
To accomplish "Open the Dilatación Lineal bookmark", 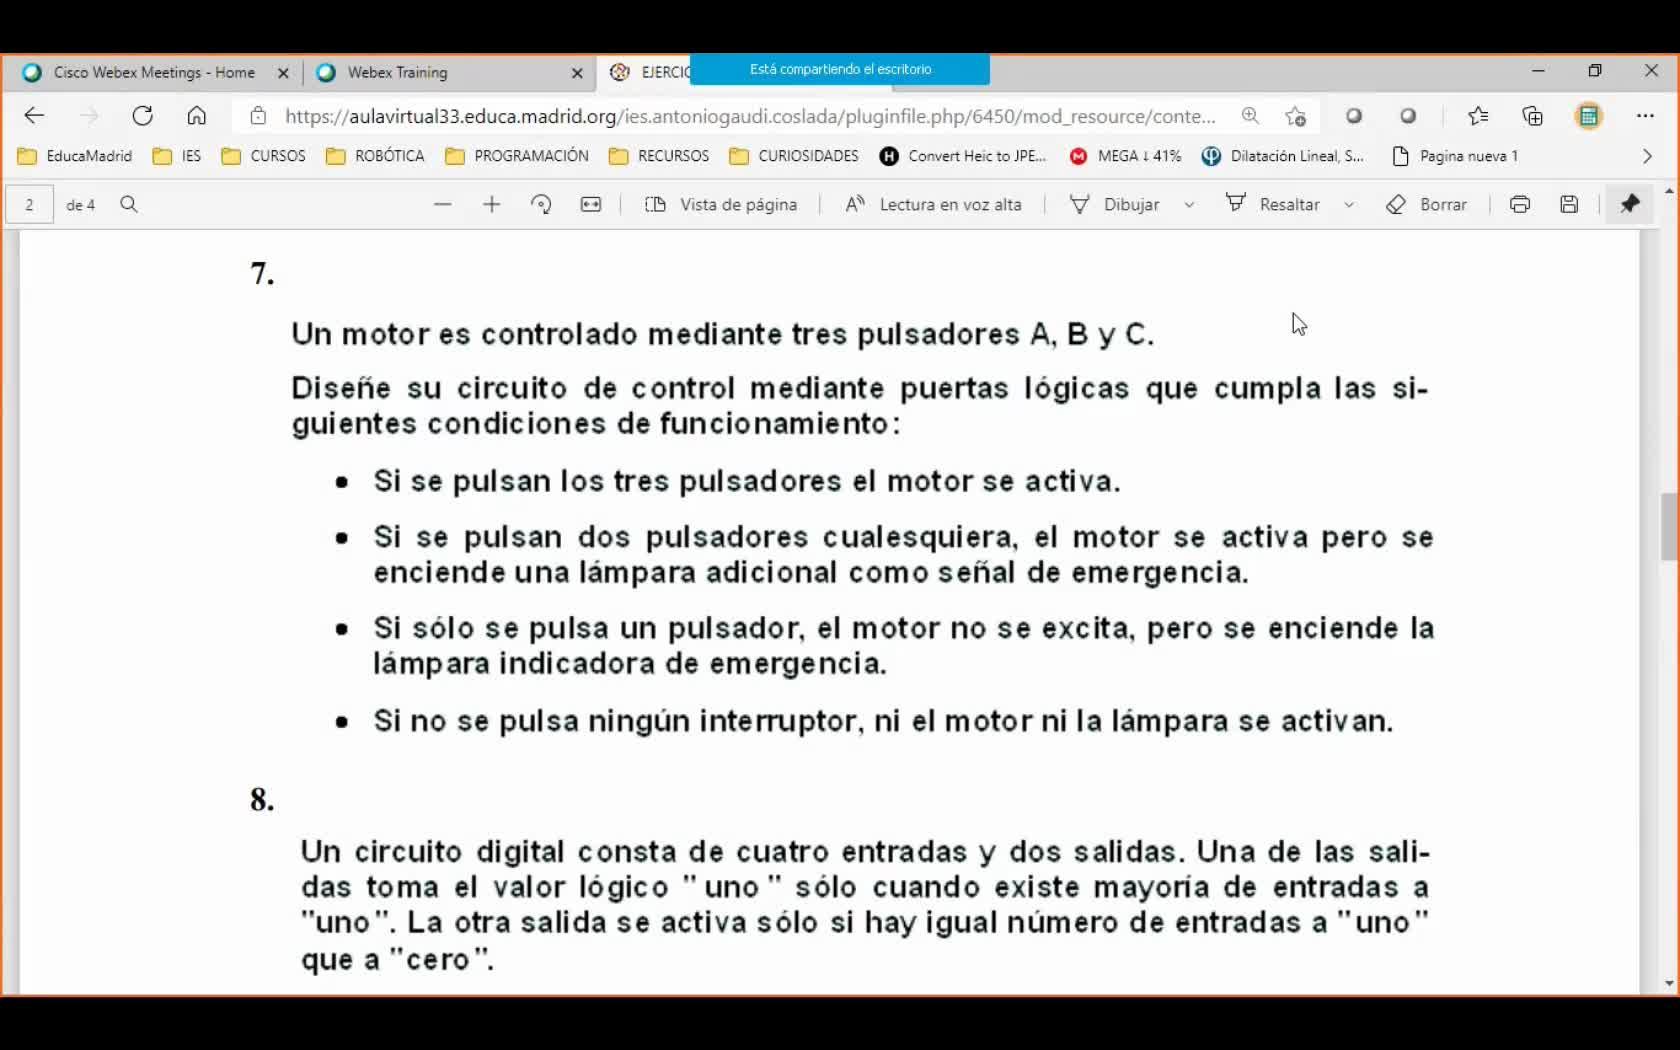I will click(1283, 156).
